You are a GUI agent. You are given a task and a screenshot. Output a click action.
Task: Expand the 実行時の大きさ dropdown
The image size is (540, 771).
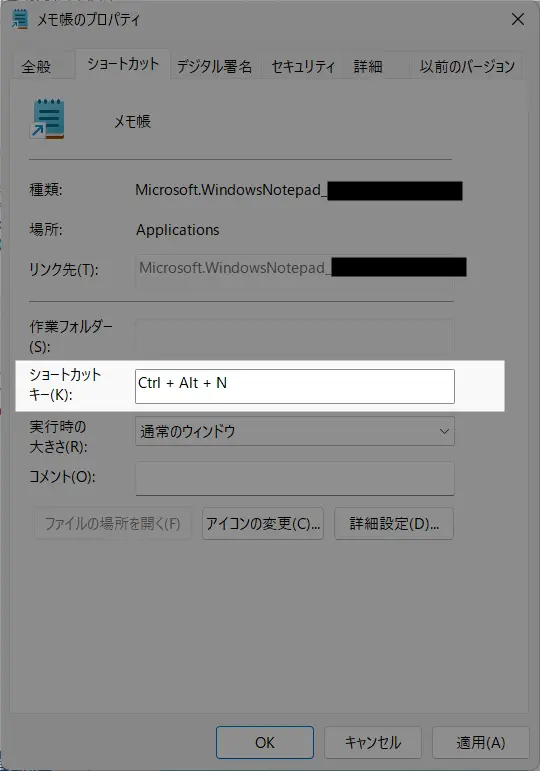tap(295, 431)
